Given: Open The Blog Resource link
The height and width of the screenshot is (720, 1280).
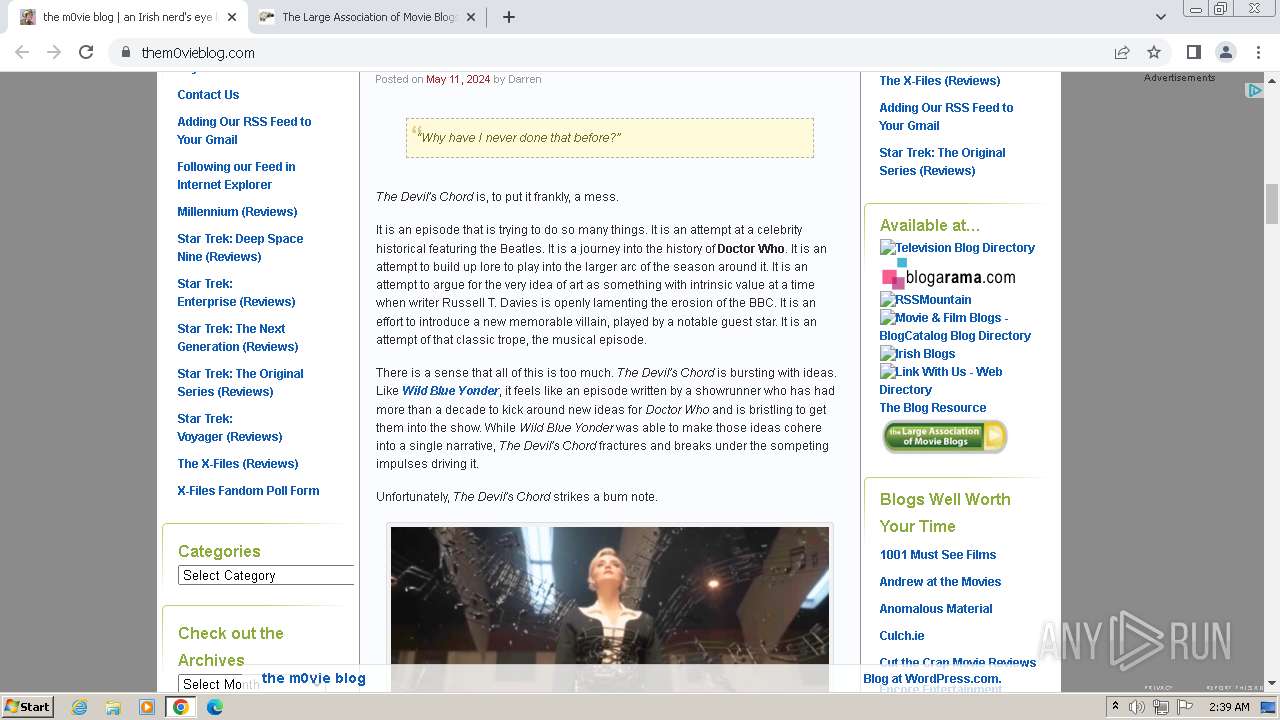Looking at the screenshot, I should click(x=932, y=407).
